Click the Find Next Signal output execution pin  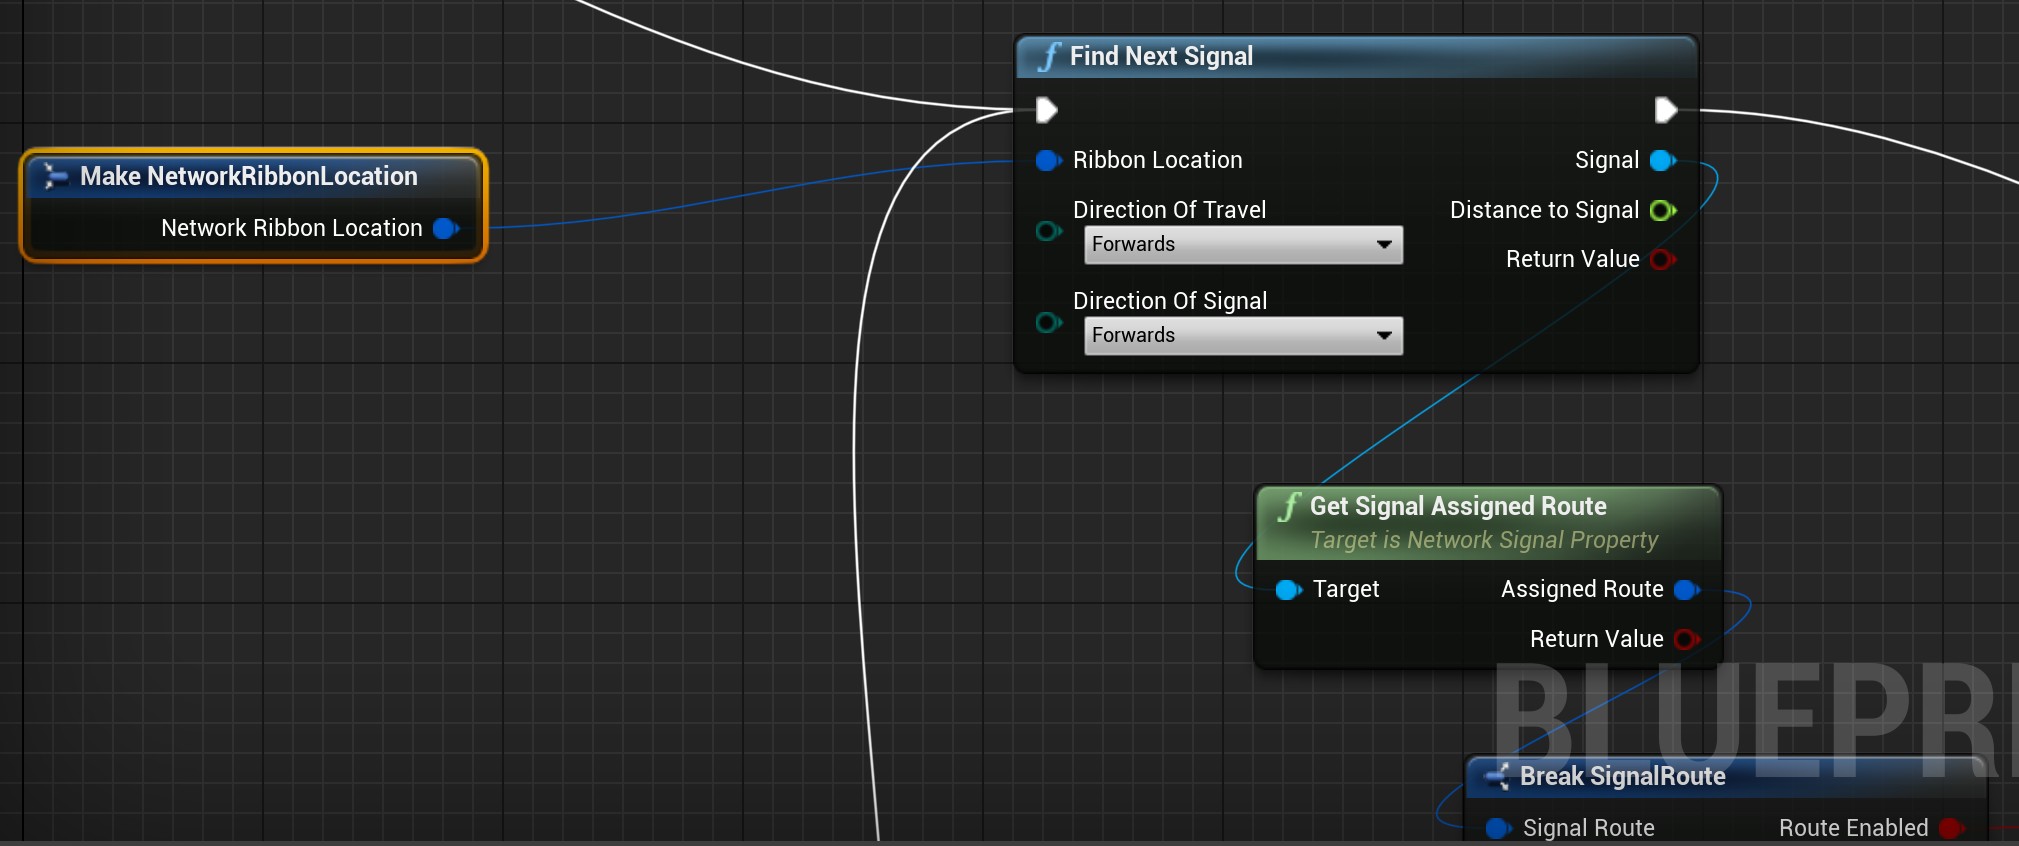[x=1665, y=110]
